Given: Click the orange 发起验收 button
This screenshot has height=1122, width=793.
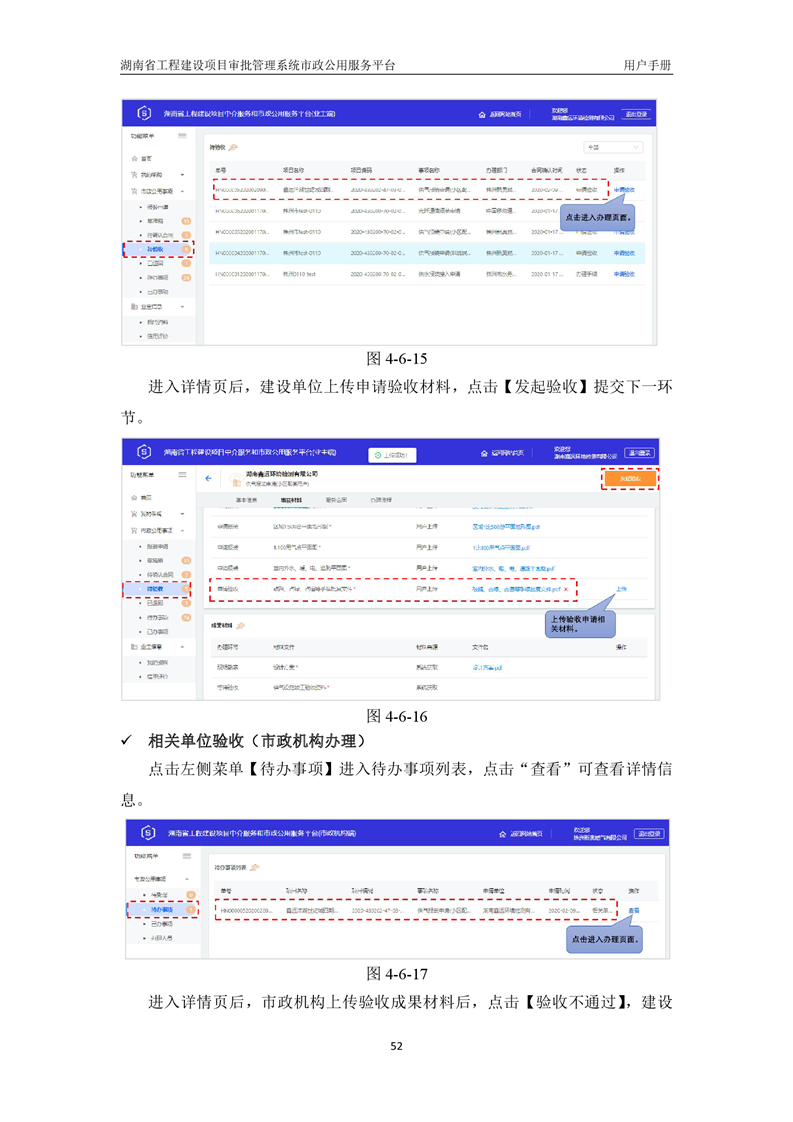Looking at the screenshot, I should pyautogui.click(x=629, y=479).
